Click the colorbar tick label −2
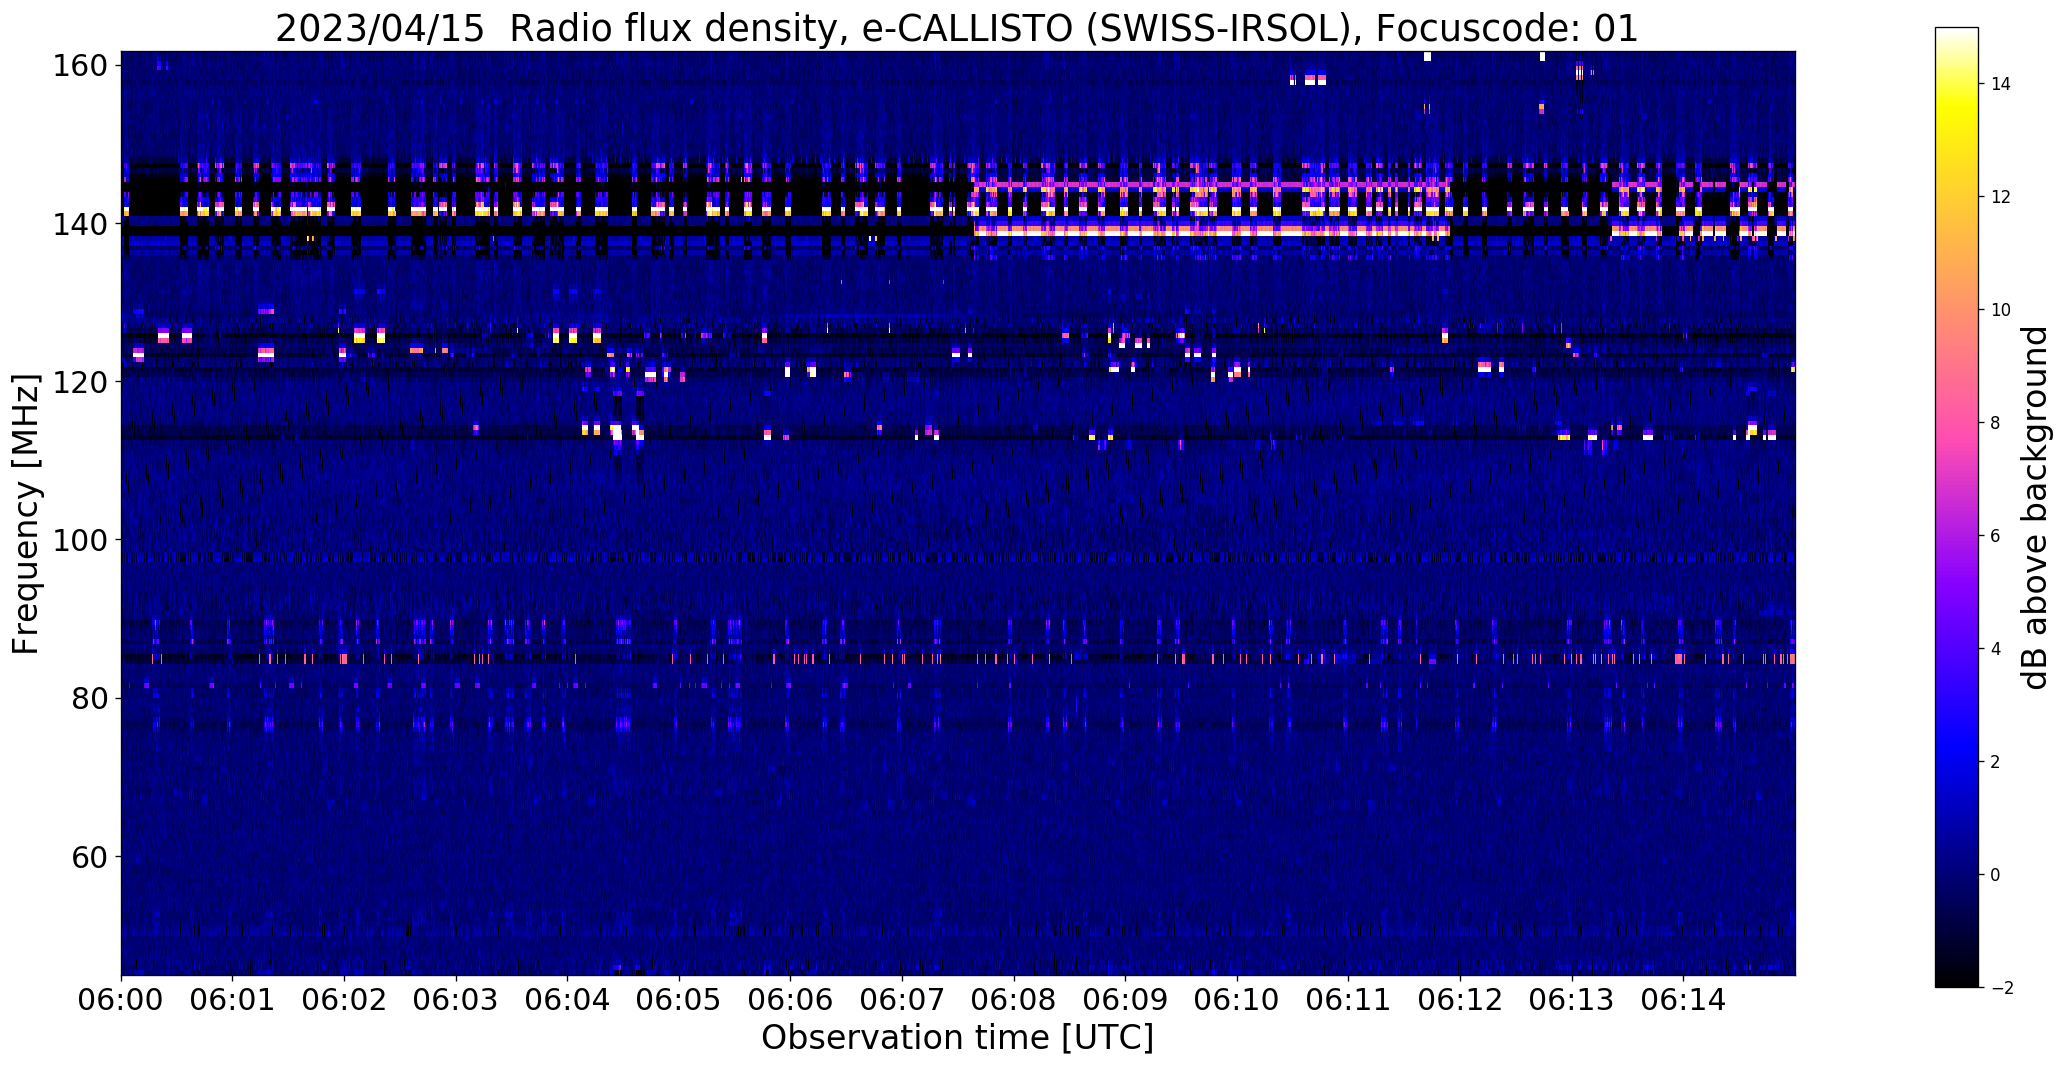The width and height of the screenshot is (2066, 1067). [x=2002, y=988]
